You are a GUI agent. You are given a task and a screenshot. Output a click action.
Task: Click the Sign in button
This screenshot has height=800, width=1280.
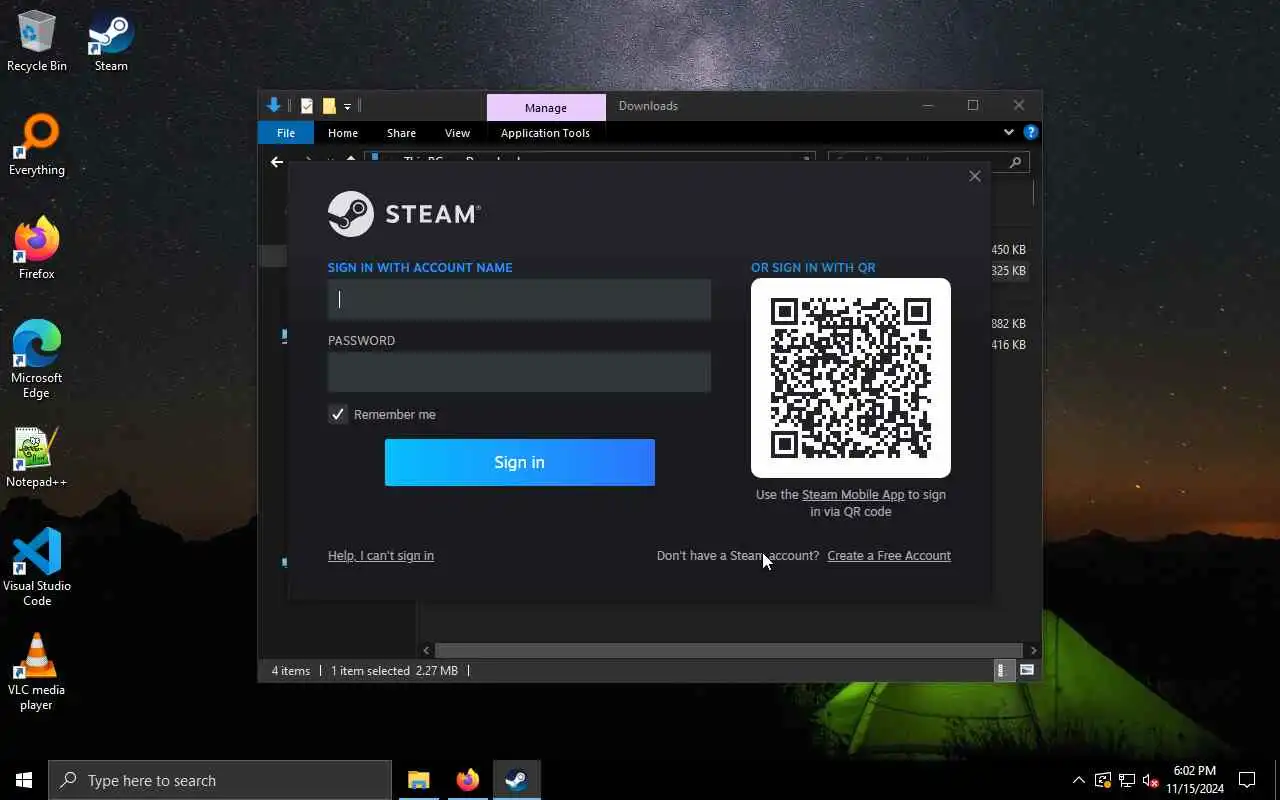520,462
